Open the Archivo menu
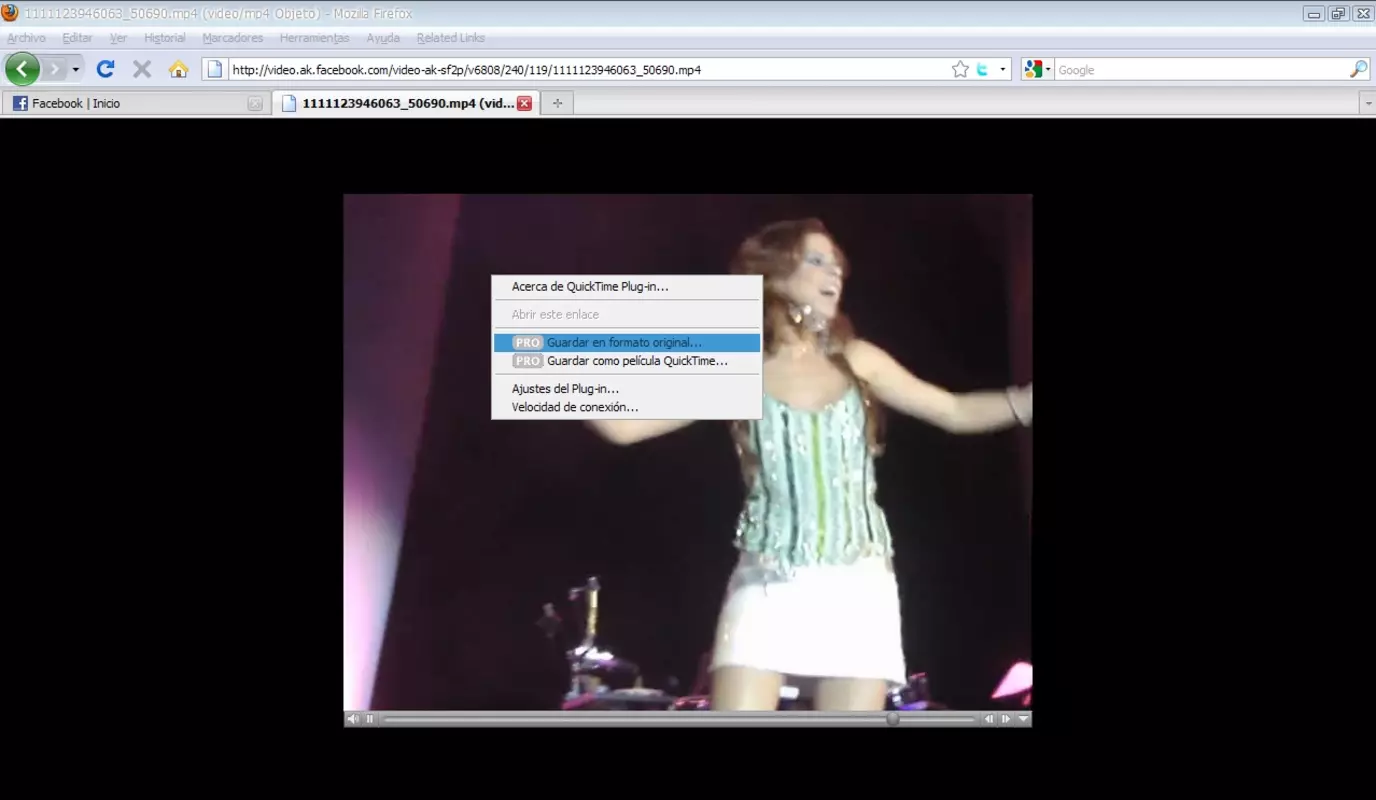This screenshot has height=800, width=1376. (x=26, y=38)
